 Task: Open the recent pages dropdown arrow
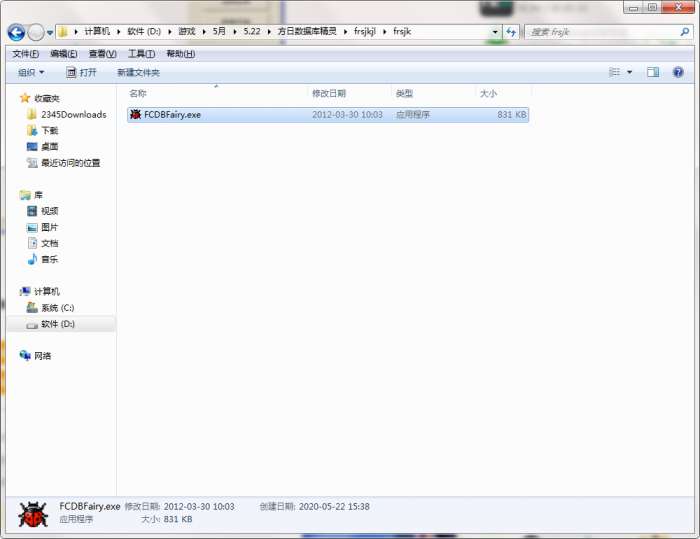(x=50, y=33)
